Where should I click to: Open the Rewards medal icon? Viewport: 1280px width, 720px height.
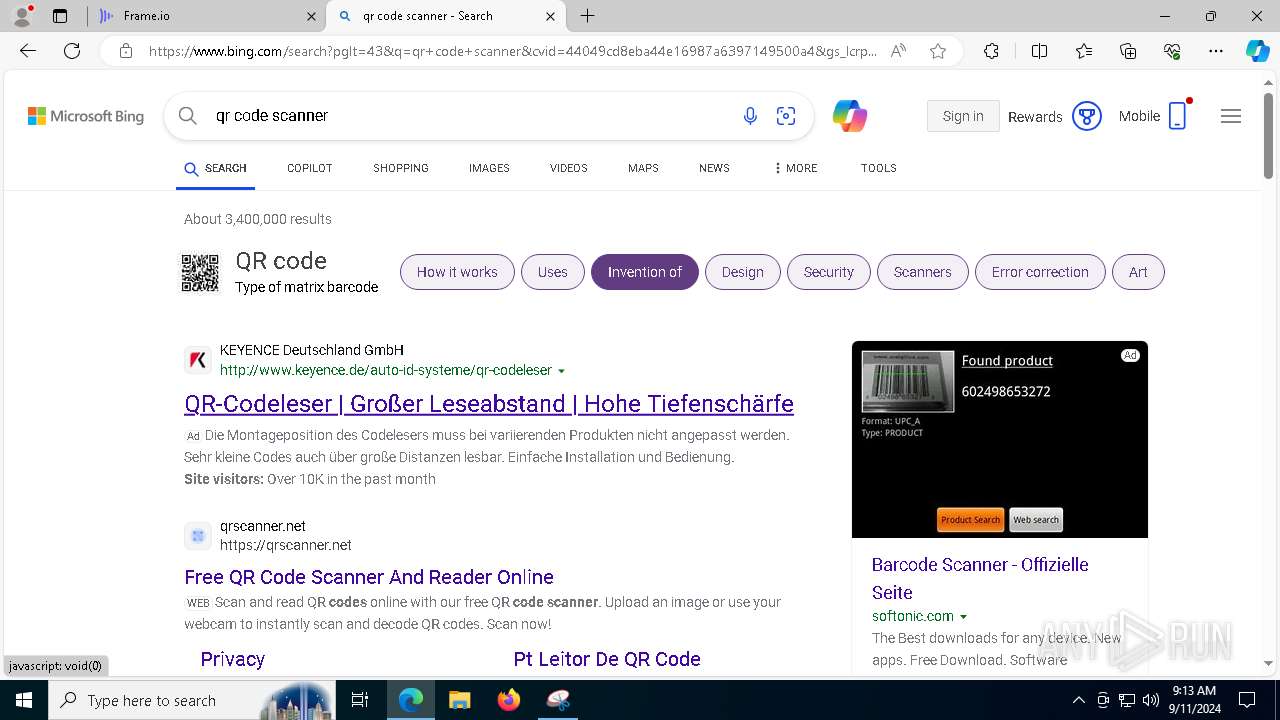click(1087, 116)
